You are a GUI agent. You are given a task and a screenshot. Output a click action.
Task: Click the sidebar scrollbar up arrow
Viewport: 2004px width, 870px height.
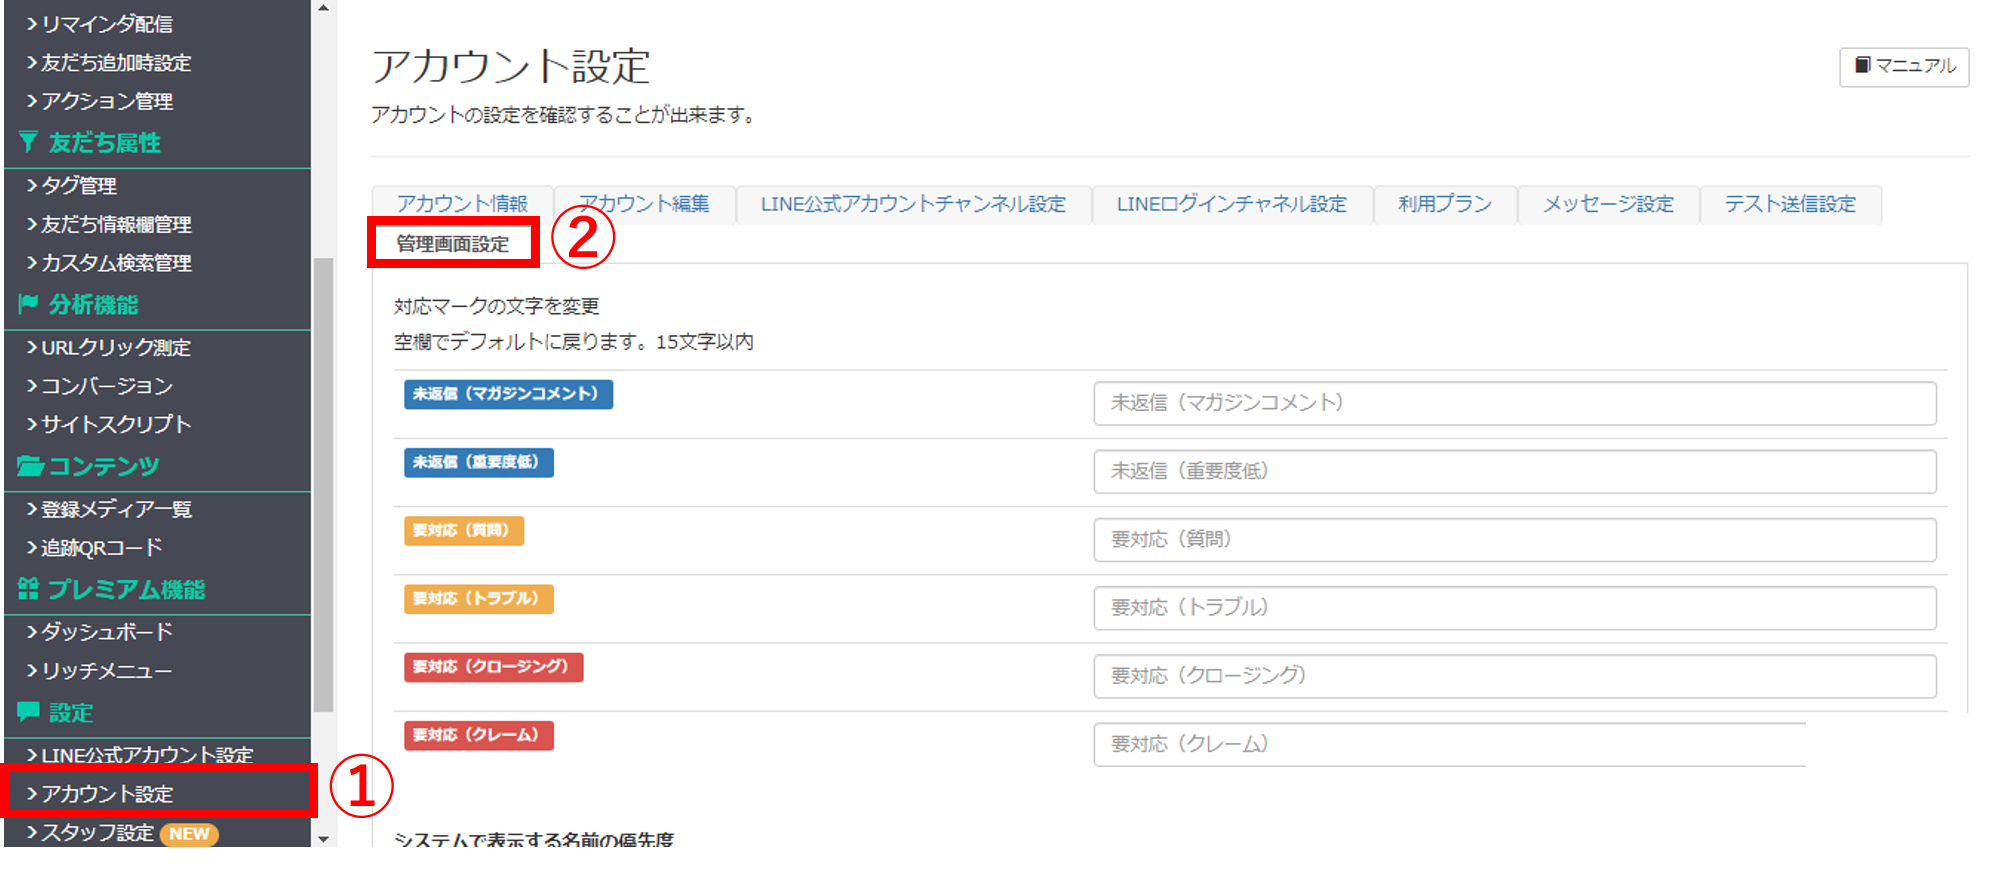coord(323,8)
